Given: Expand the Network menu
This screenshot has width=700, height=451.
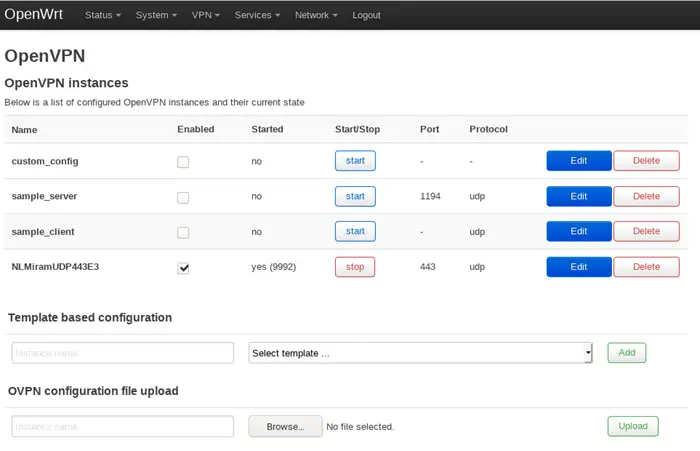Looking at the screenshot, I should (x=316, y=15).
